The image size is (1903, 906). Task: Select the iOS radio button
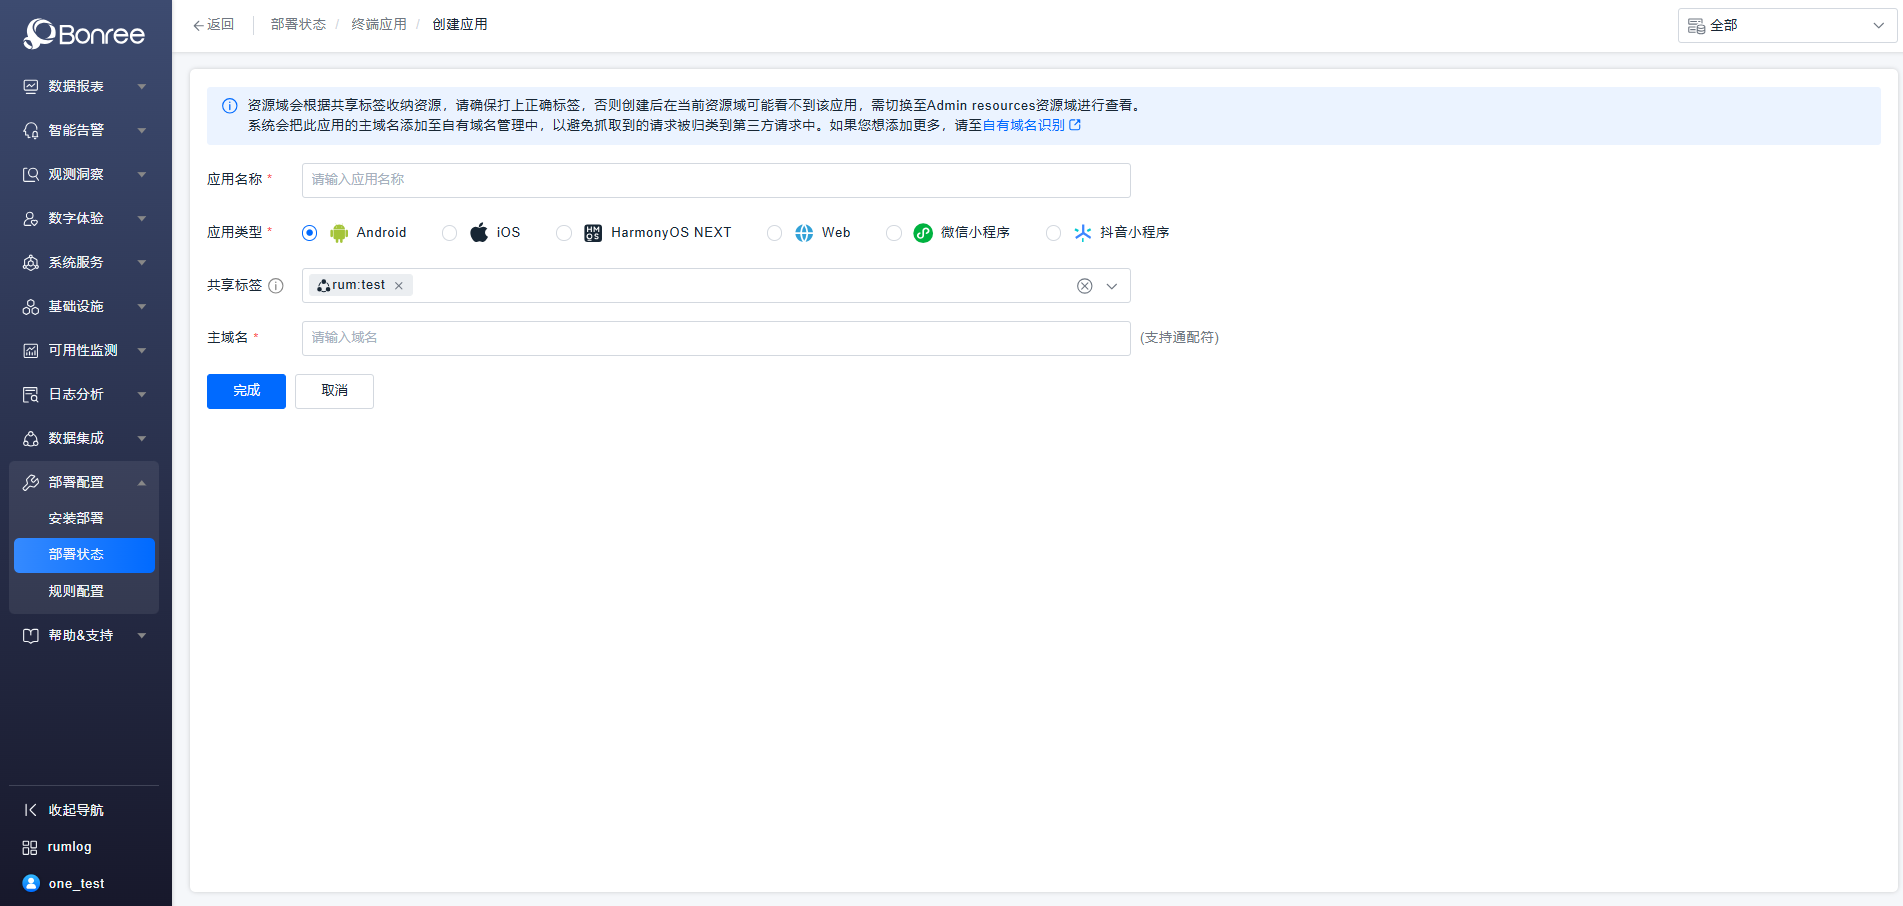point(450,233)
